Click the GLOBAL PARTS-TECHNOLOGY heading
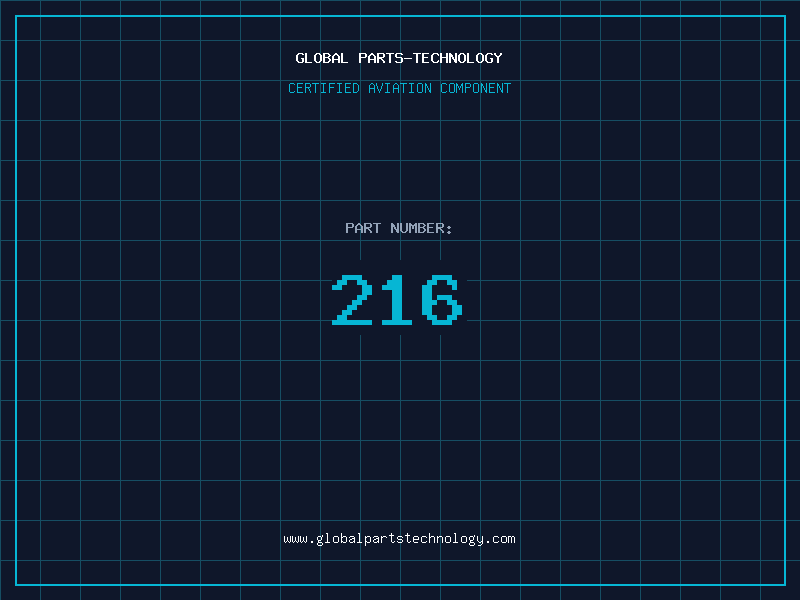This screenshot has height=600, width=800. coord(399,58)
